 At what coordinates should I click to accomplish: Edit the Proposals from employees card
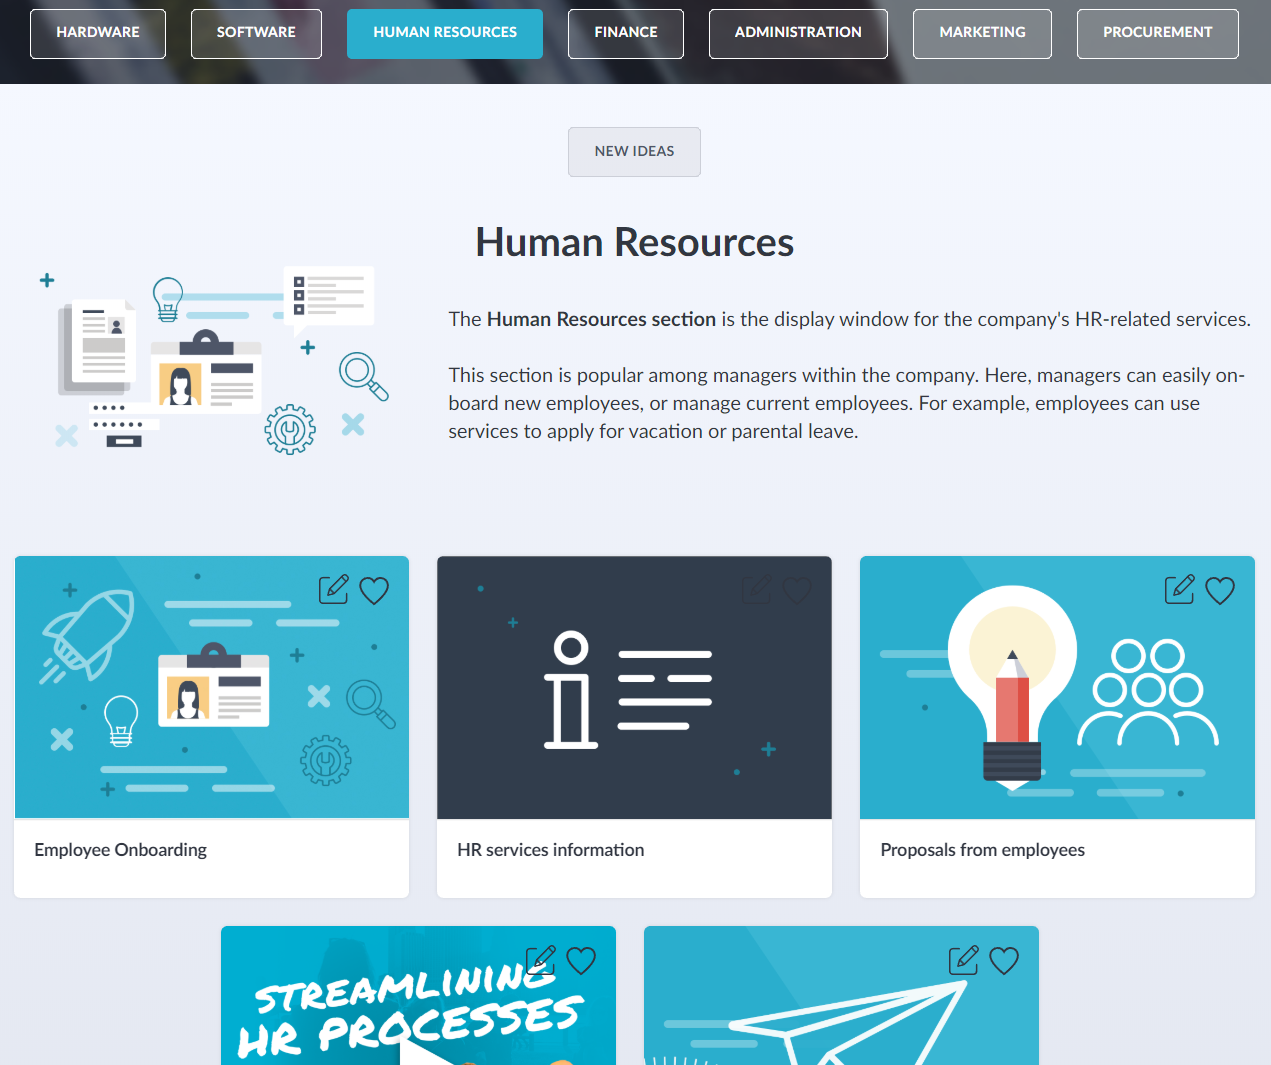point(1179,589)
